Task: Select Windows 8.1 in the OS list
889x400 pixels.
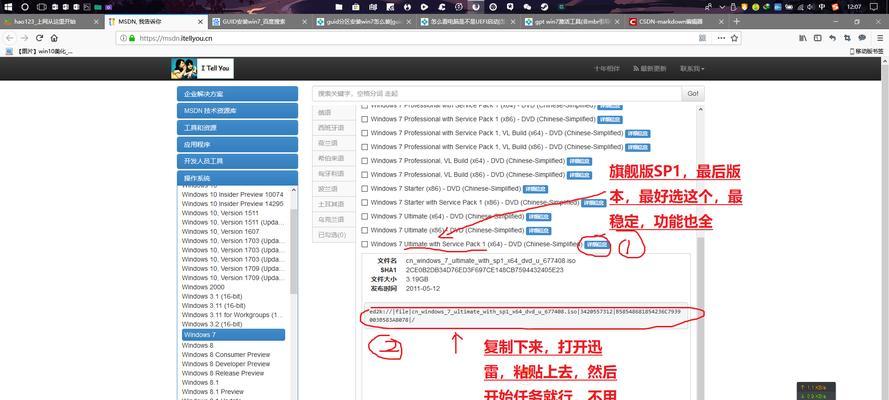Action: pyautogui.click(x=200, y=382)
